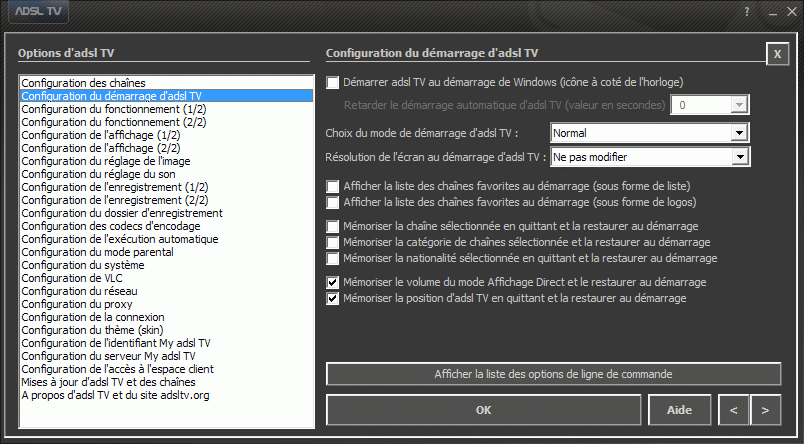The width and height of the screenshot is (804, 444).
Task: Open Configuration de l'accès à l'espace client
Action: [x=167, y=369]
